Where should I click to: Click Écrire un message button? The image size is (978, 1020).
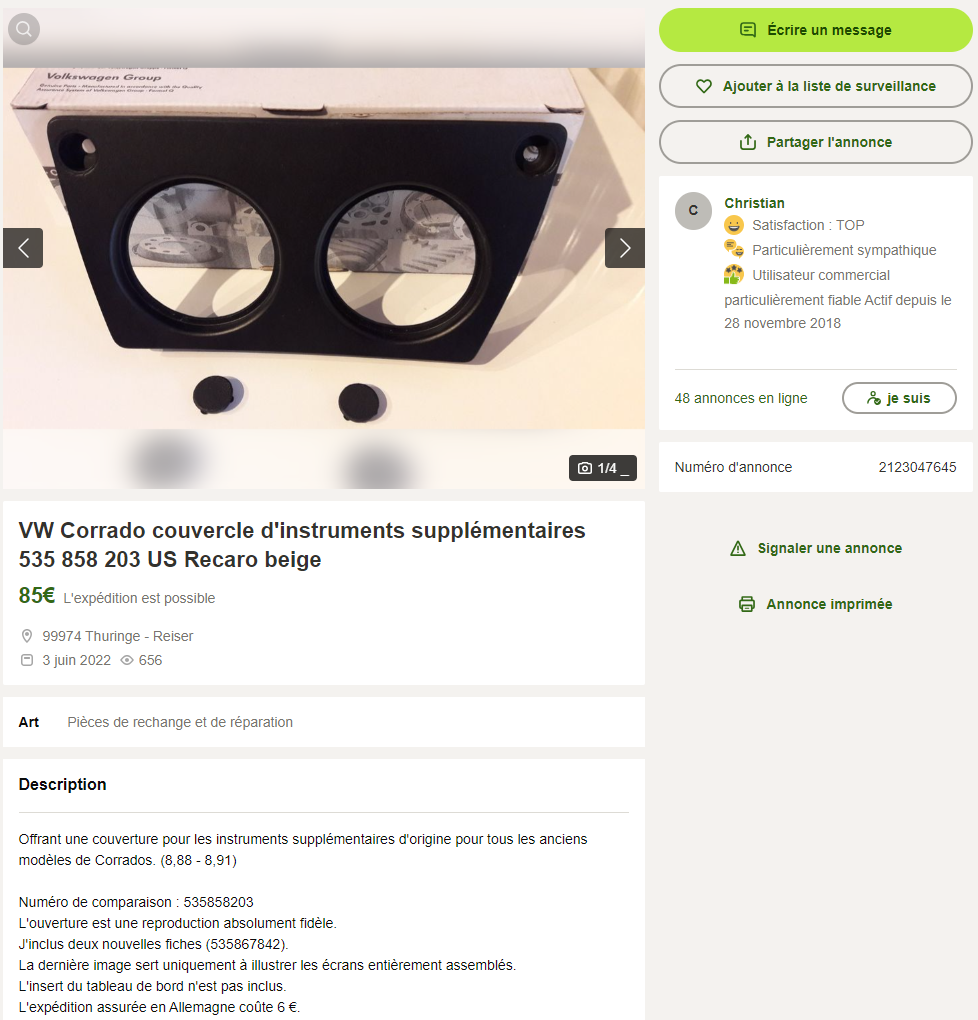tap(815, 30)
